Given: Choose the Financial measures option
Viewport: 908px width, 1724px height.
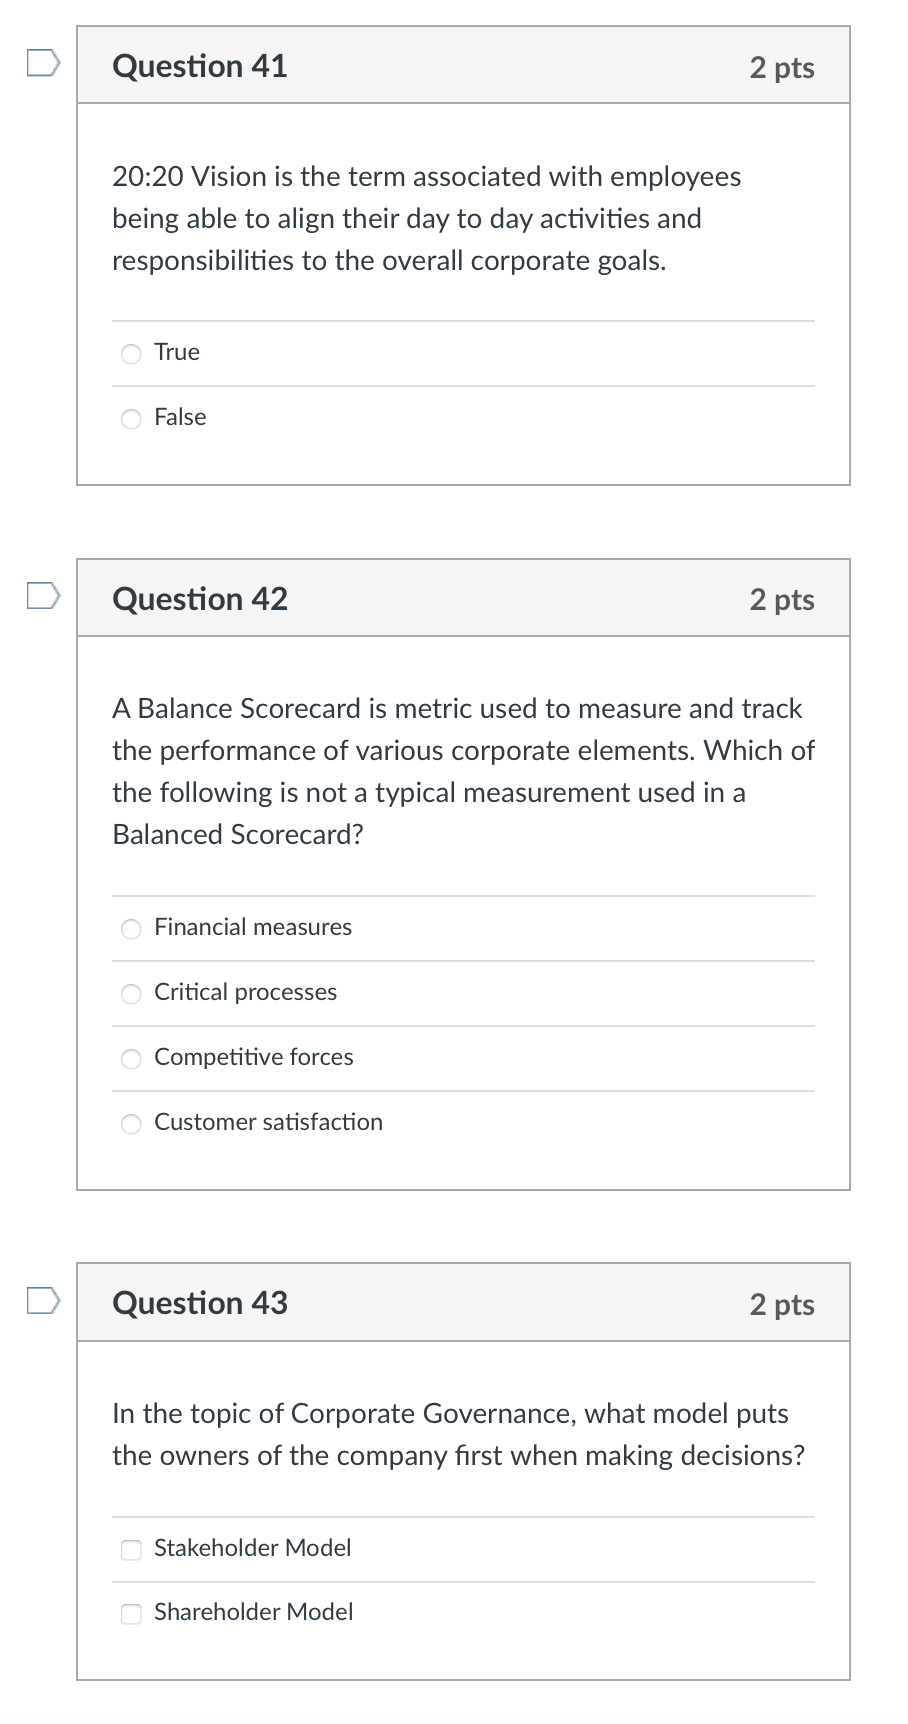Looking at the screenshot, I should (131, 929).
